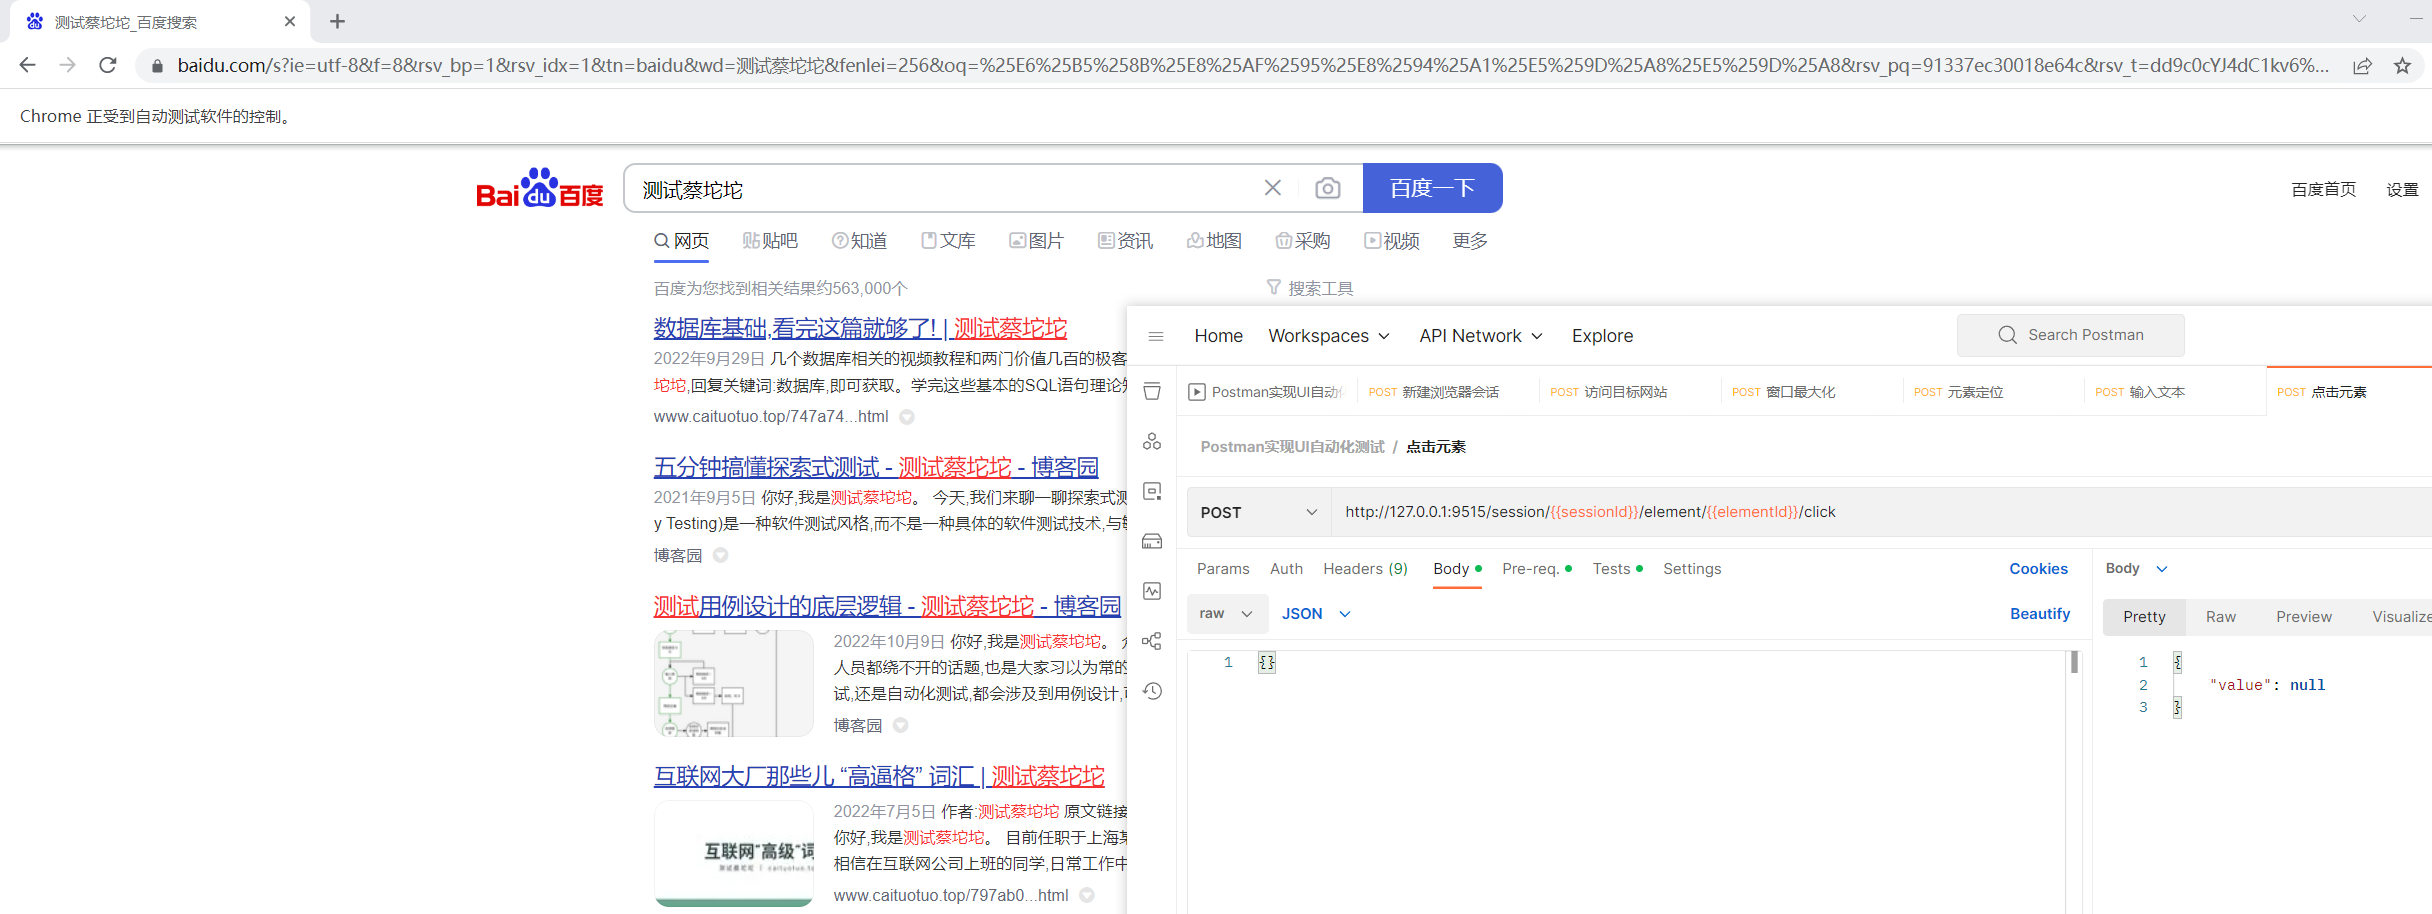Open result 五分钟搞懂探索式测试
Image resolution: width=2432 pixels, height=914 pixels.
(876, 467)
